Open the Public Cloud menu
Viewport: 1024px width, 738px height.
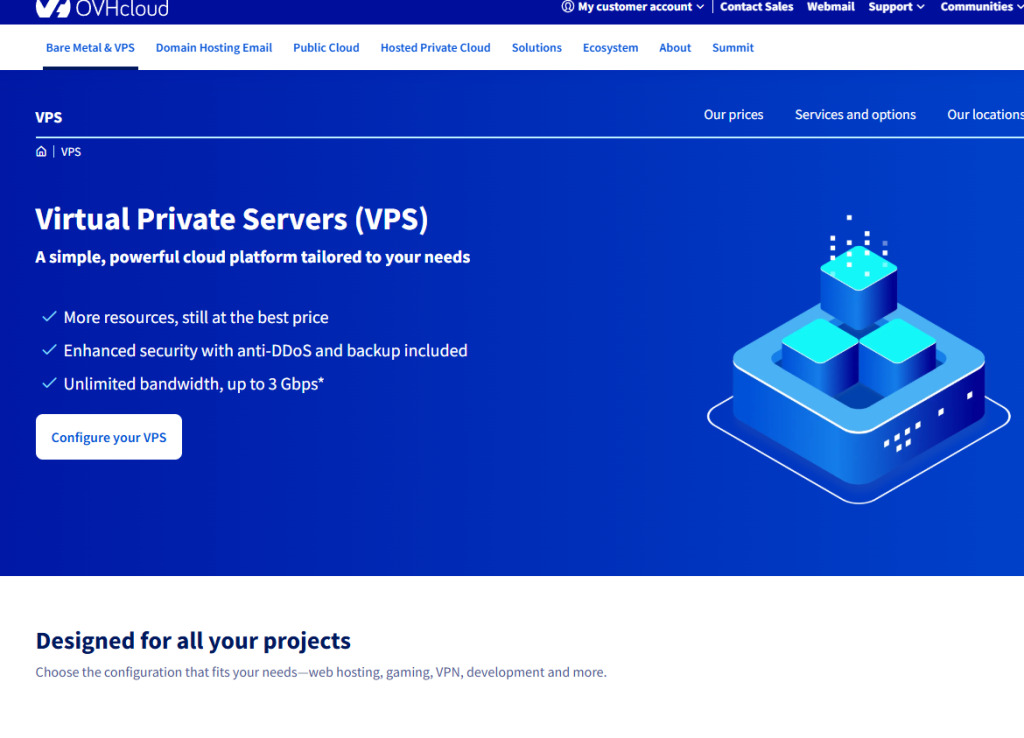[x=326, y=48]
